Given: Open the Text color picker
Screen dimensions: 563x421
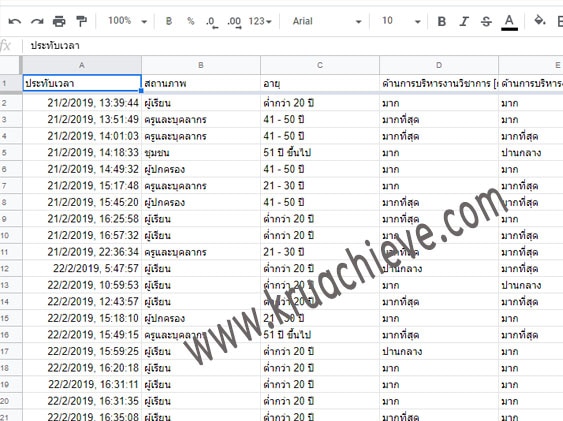Looking at the screenshot, I should coord(509,22).
